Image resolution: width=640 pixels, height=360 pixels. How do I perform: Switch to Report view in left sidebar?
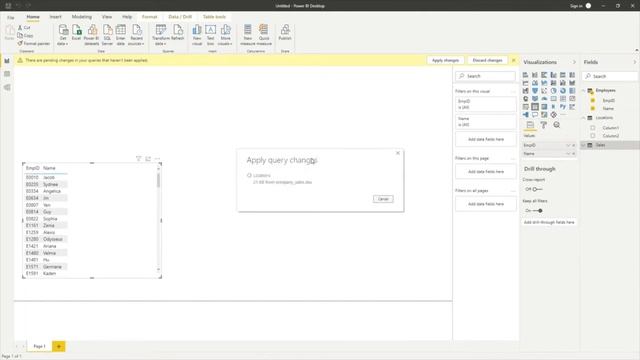7,61
